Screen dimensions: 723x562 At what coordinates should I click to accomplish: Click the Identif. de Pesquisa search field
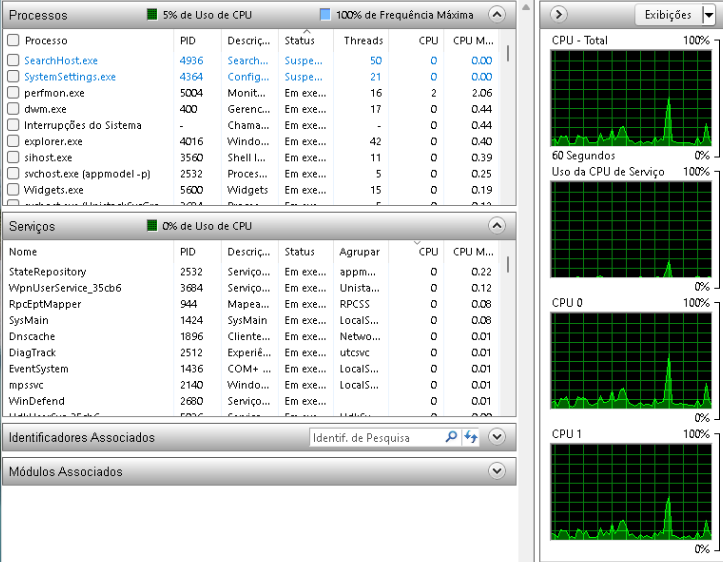pyautogui.click(x=375, y=437)
